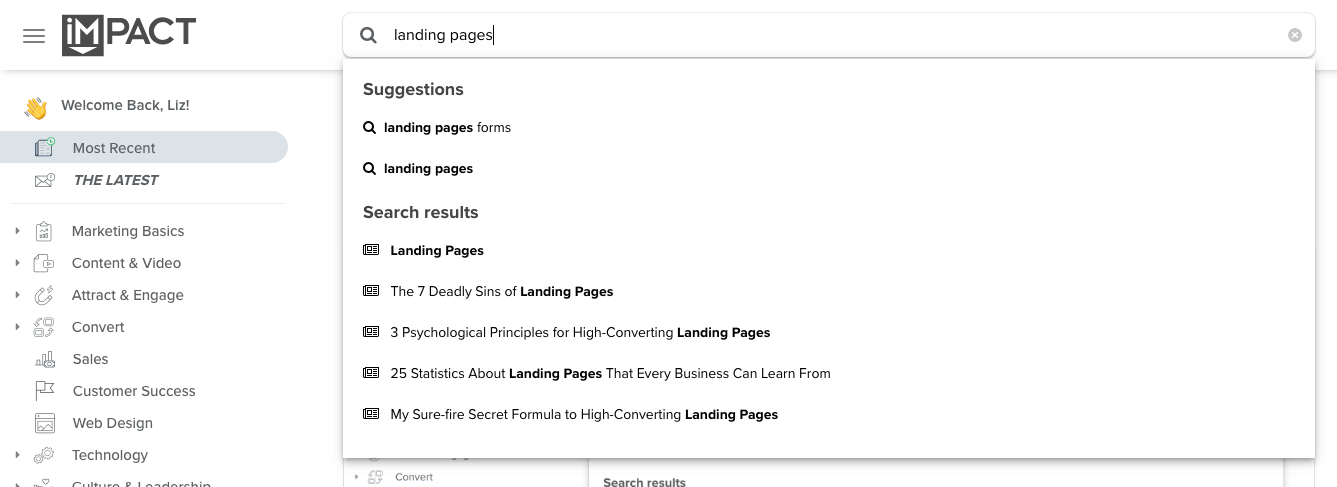The image size is (1337, 487).
Task: Open '25 Statistics About Landing Pages' result
Action: coord(610,374)
